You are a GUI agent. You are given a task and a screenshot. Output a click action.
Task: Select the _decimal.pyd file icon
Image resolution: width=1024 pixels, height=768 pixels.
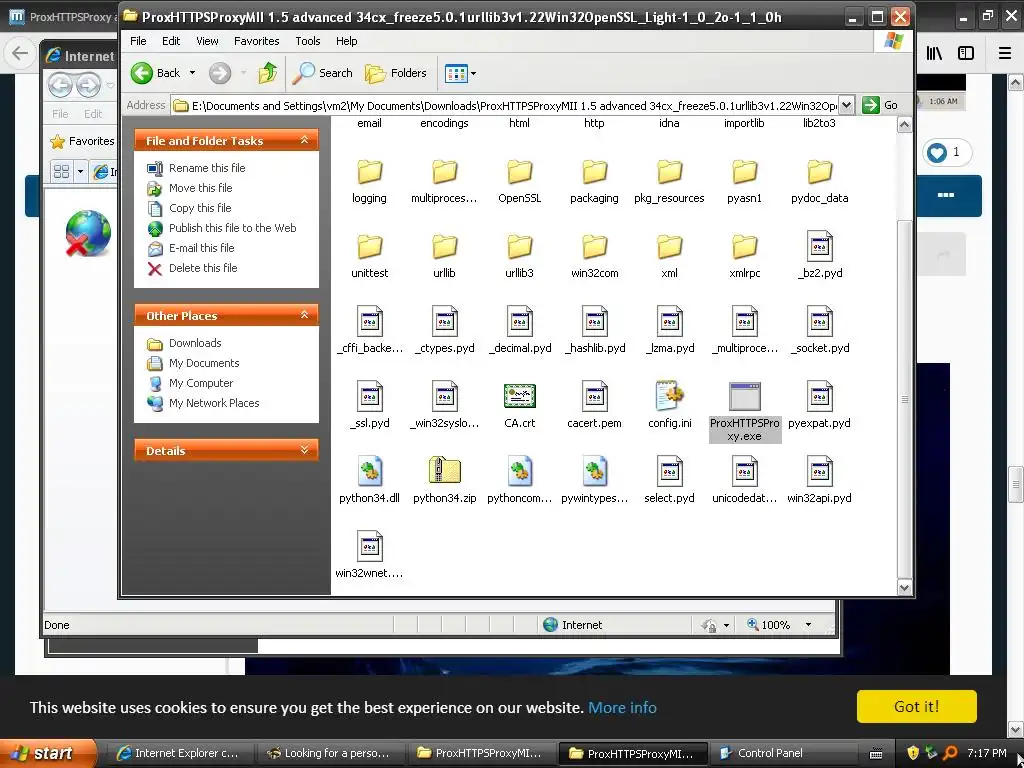[520, 321]
